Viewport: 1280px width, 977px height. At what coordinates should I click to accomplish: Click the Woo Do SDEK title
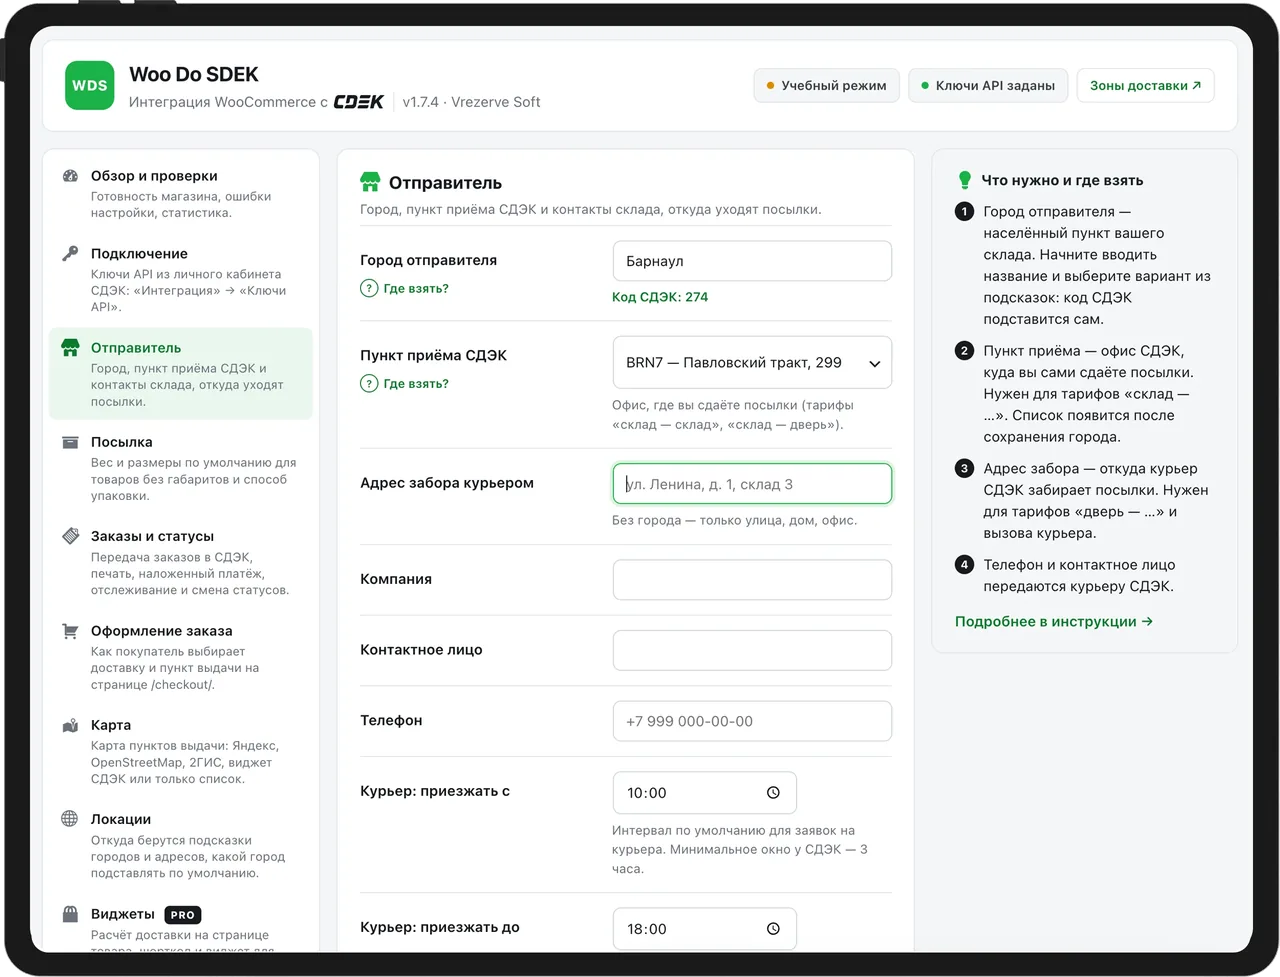tap(194, 74)
